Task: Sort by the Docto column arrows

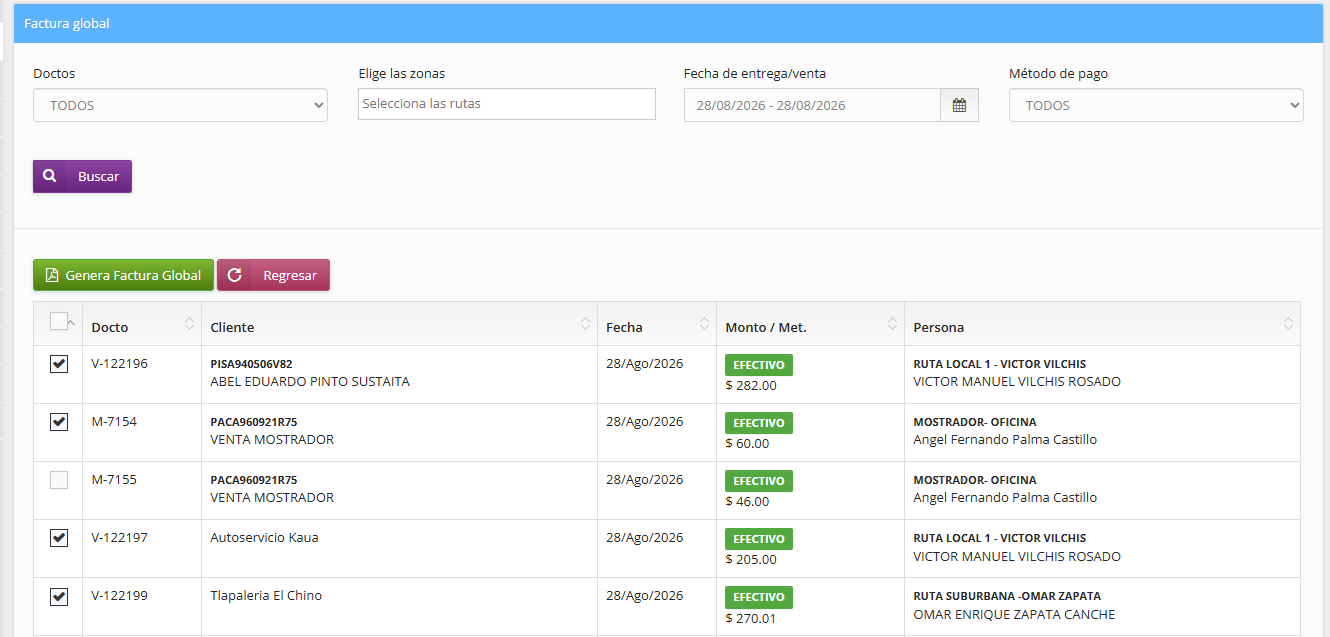Action: [x=189, y=324]
